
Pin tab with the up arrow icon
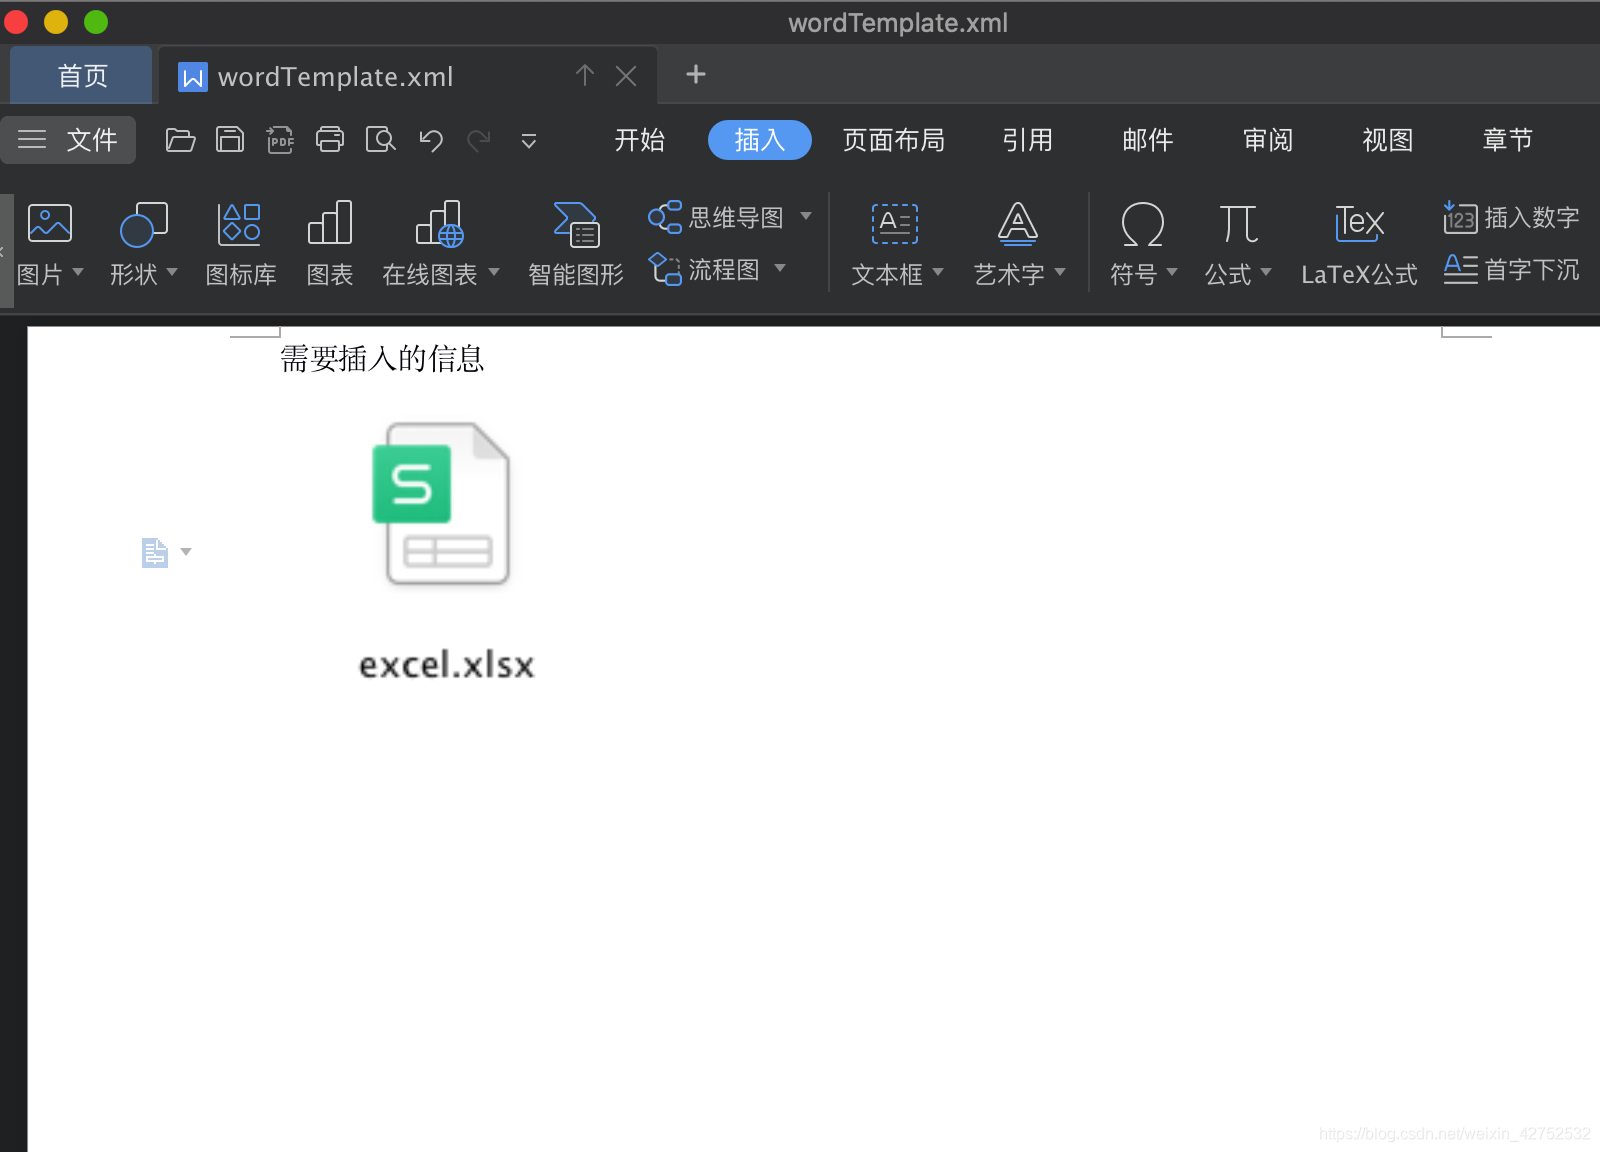585,75
